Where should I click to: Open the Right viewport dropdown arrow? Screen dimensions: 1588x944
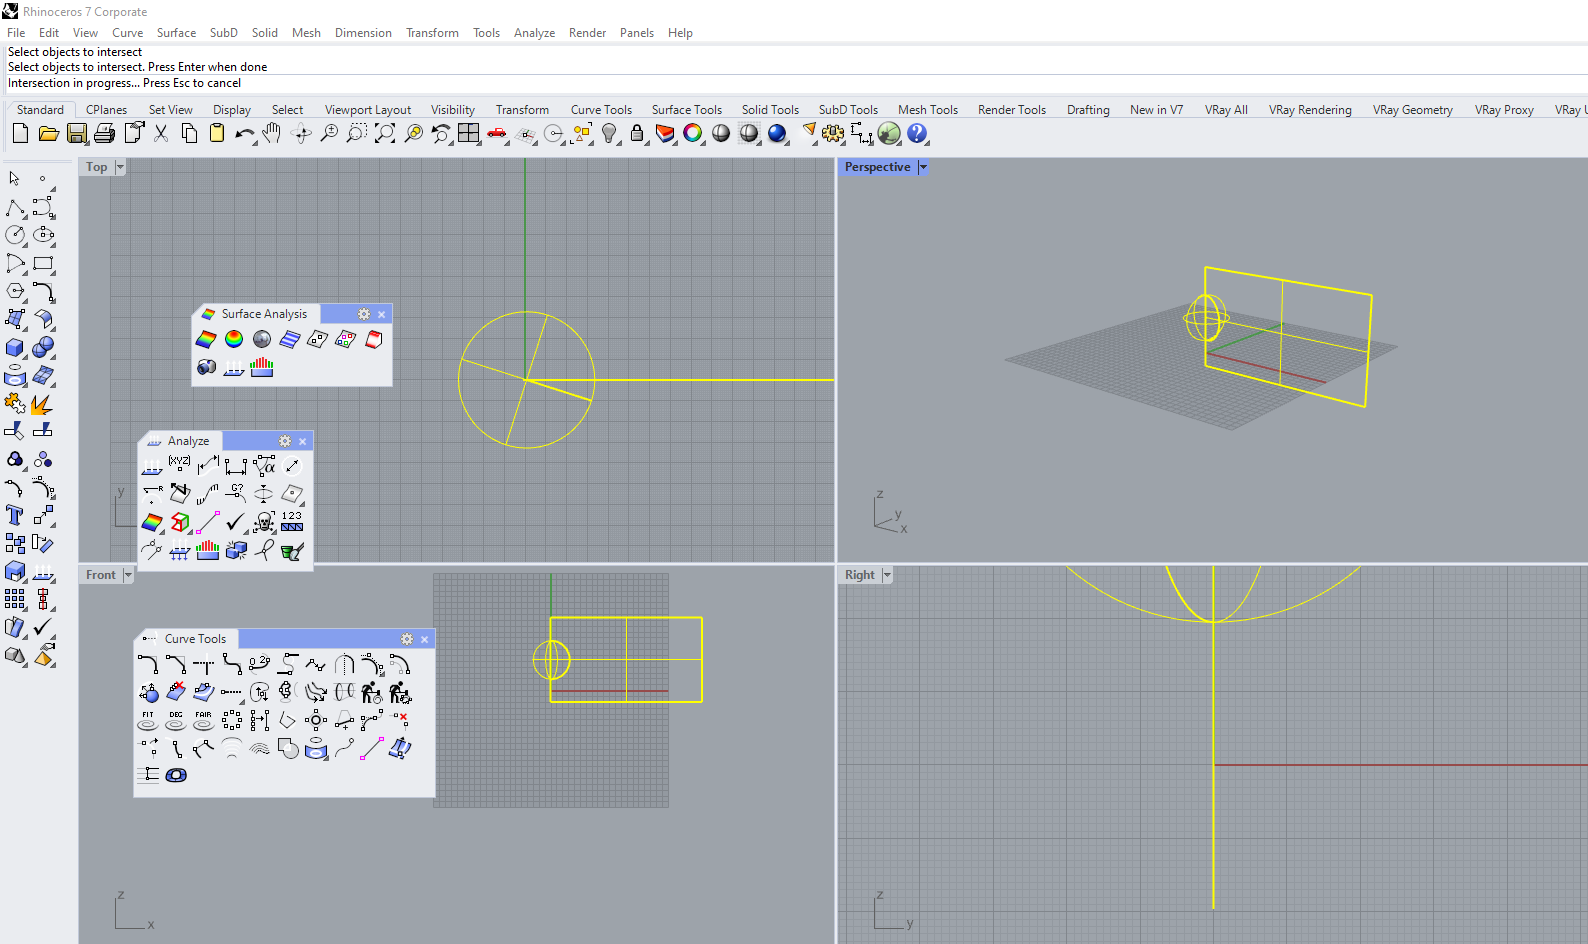pos(887,575)
